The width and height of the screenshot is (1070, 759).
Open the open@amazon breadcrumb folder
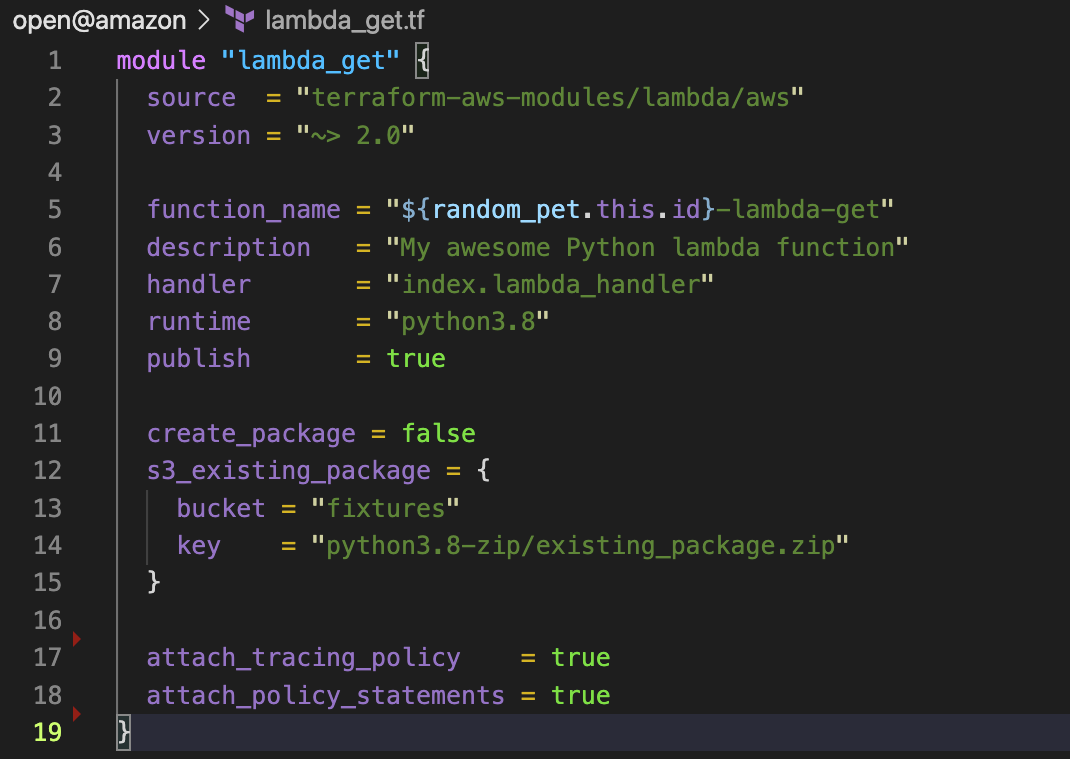tap(99, 20)
